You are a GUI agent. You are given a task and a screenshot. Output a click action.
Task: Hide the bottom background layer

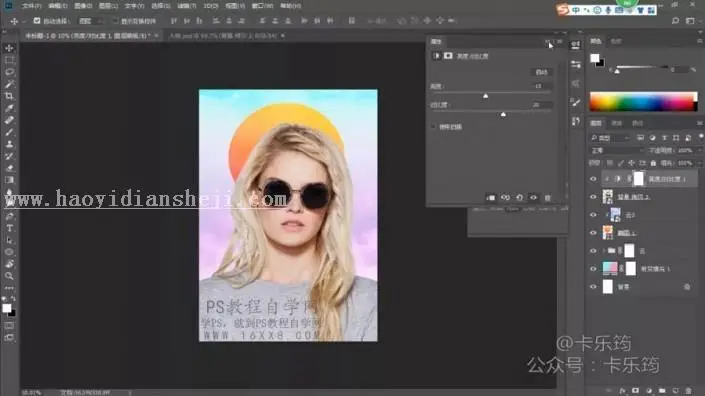click(x=593, y=287)
